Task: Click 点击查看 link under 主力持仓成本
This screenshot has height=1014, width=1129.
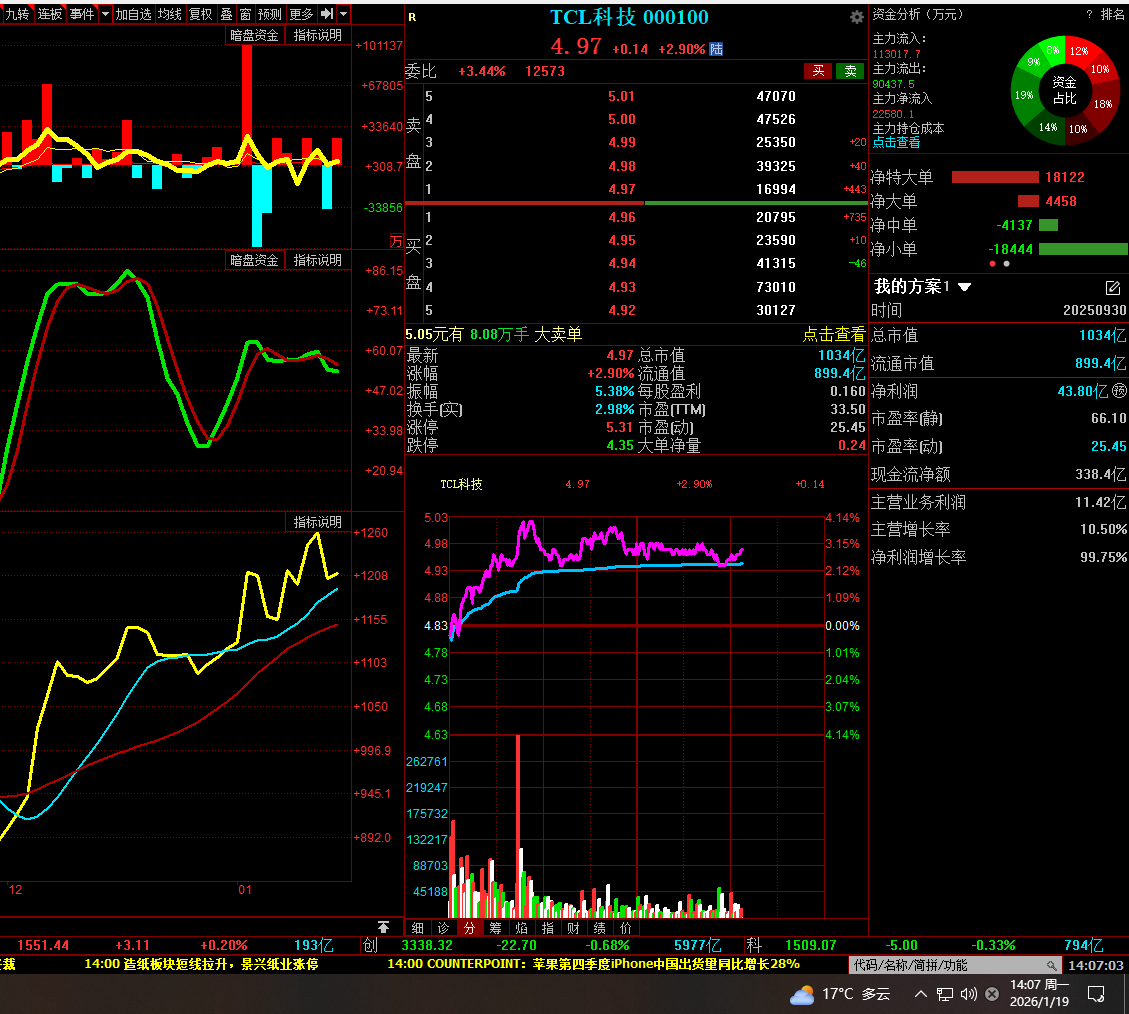Action: [896, 143]
